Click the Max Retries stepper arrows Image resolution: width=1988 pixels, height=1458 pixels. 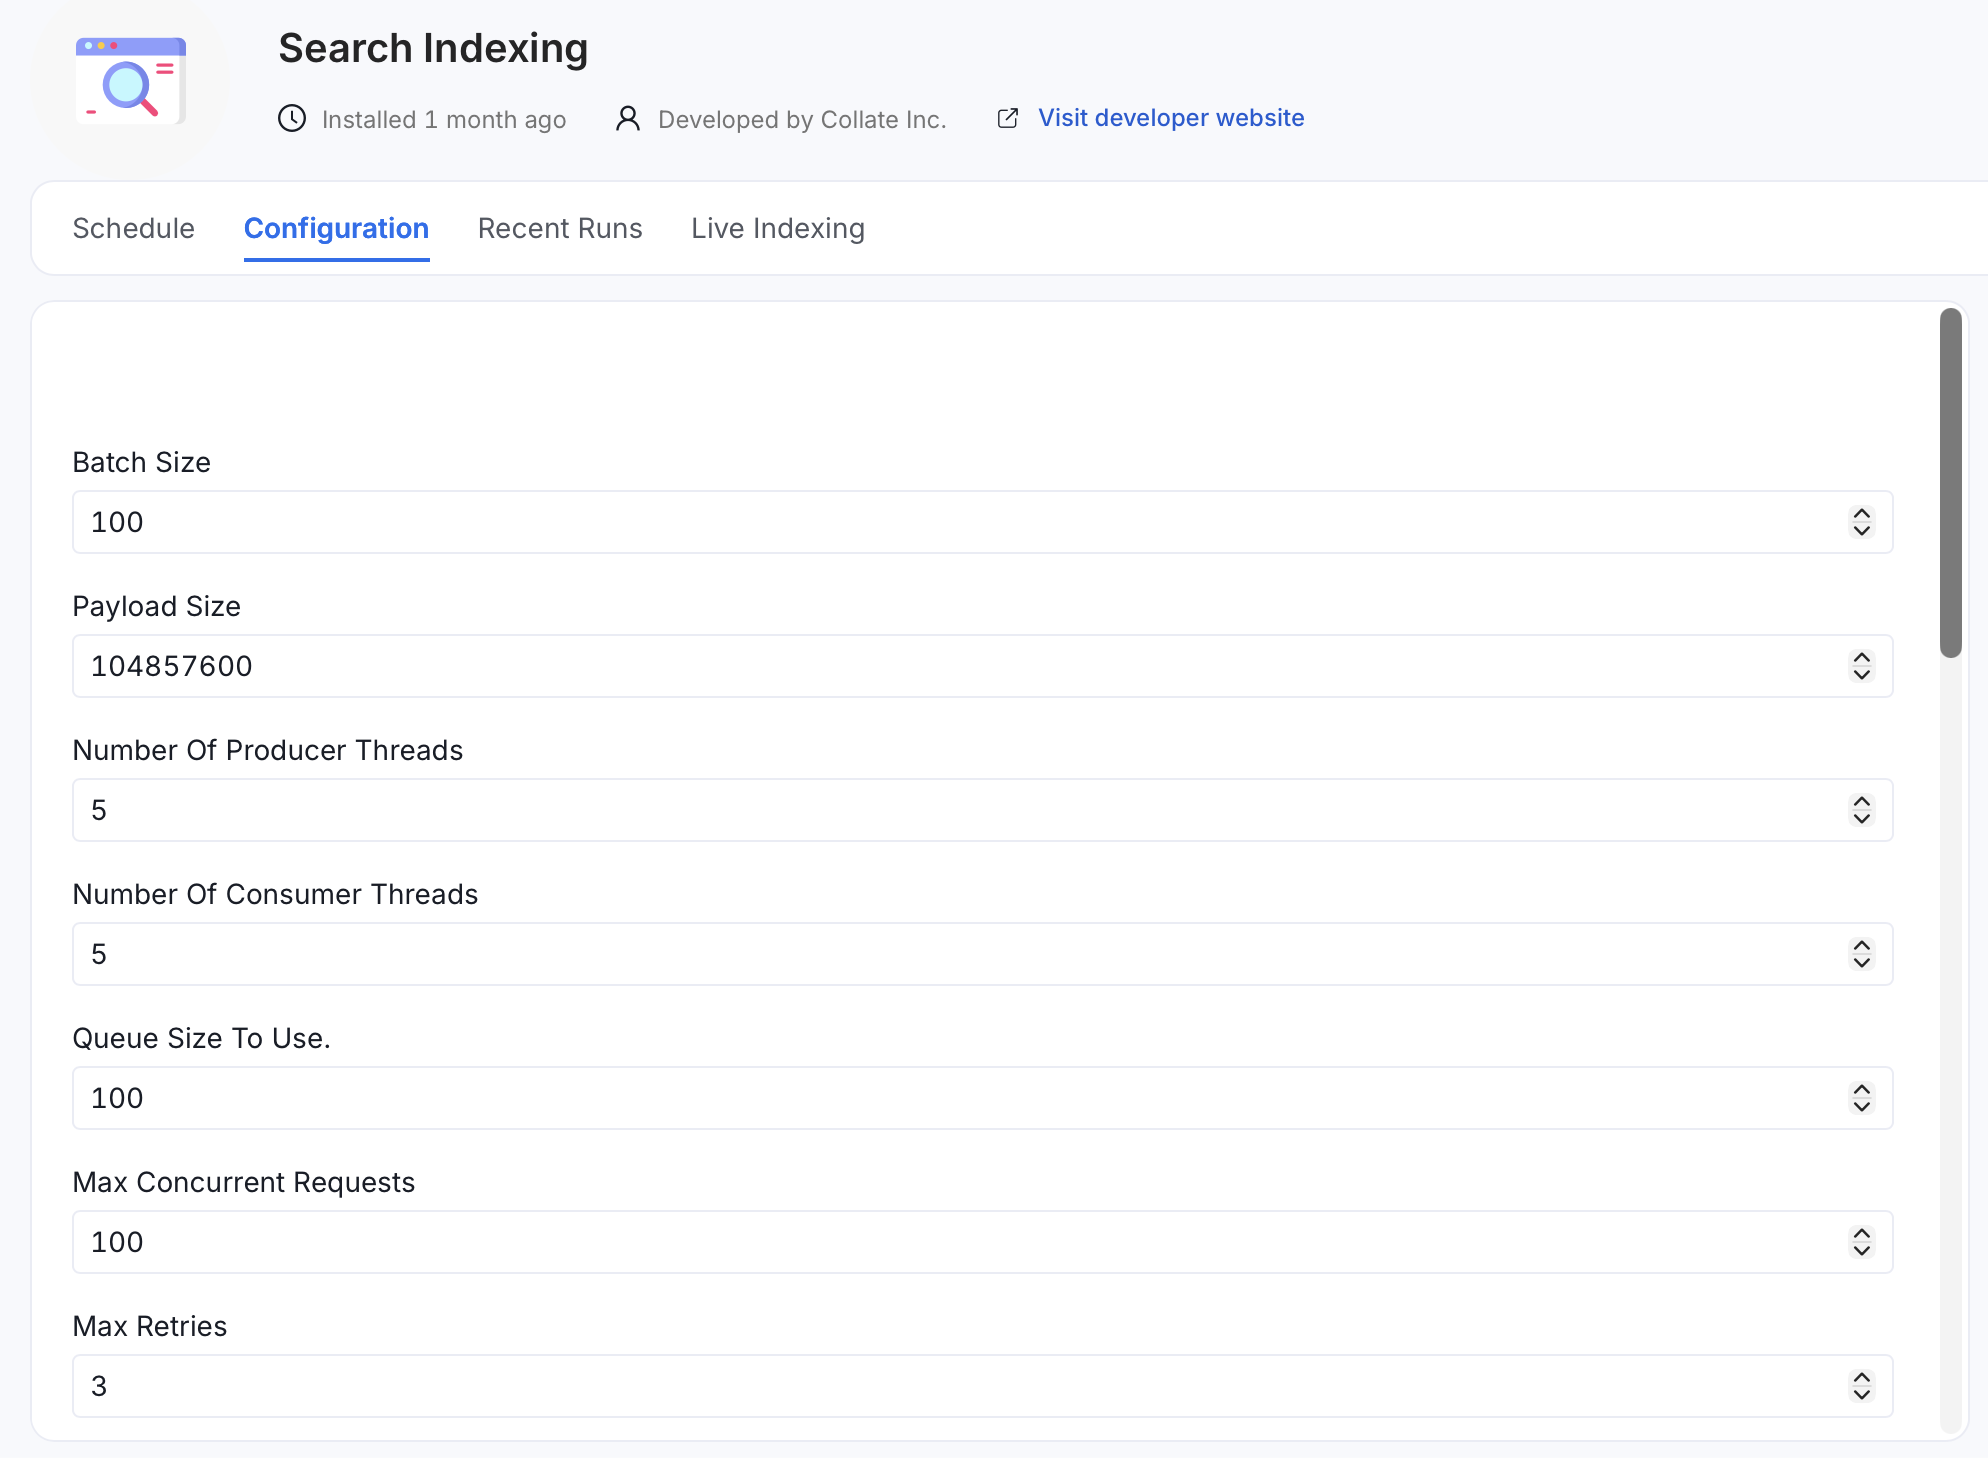point(1861,1386)
